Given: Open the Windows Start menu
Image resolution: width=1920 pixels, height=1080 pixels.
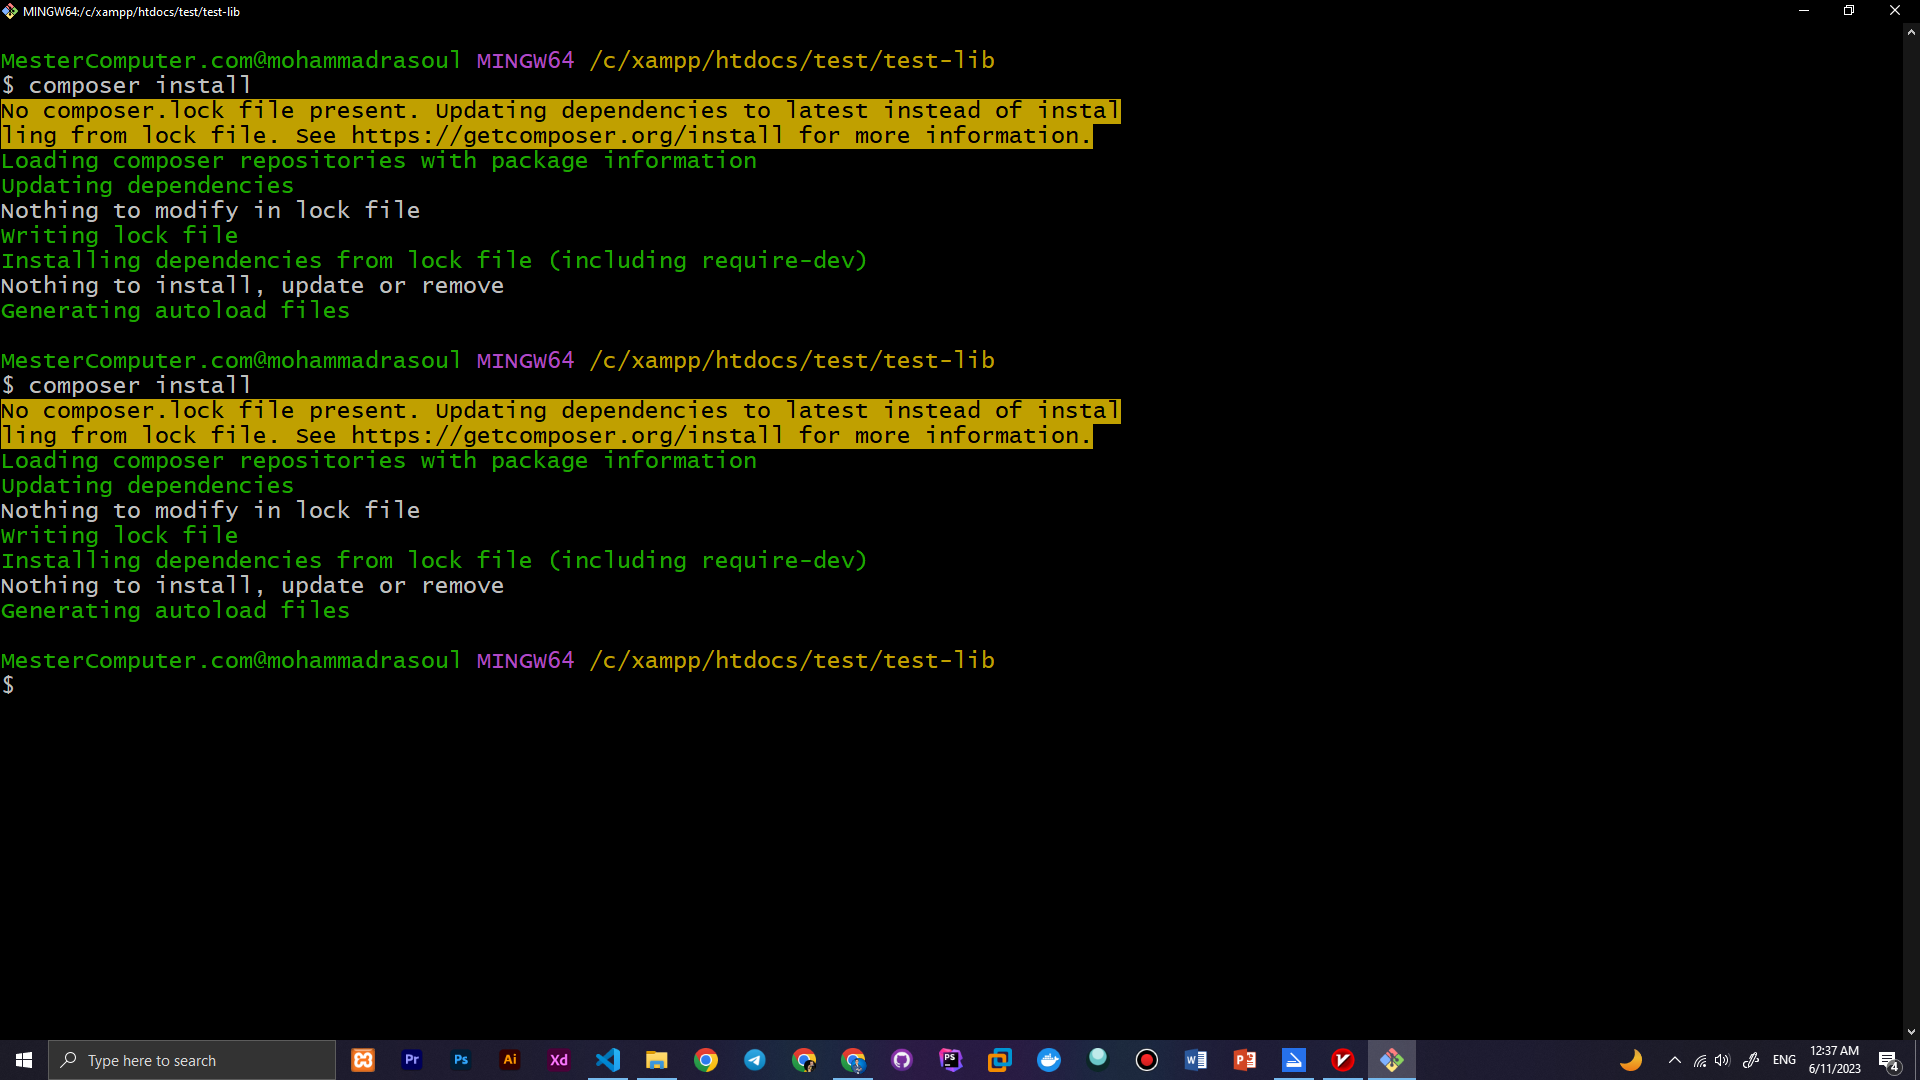Looking at the screenshot, I should tap(24, 1060).
